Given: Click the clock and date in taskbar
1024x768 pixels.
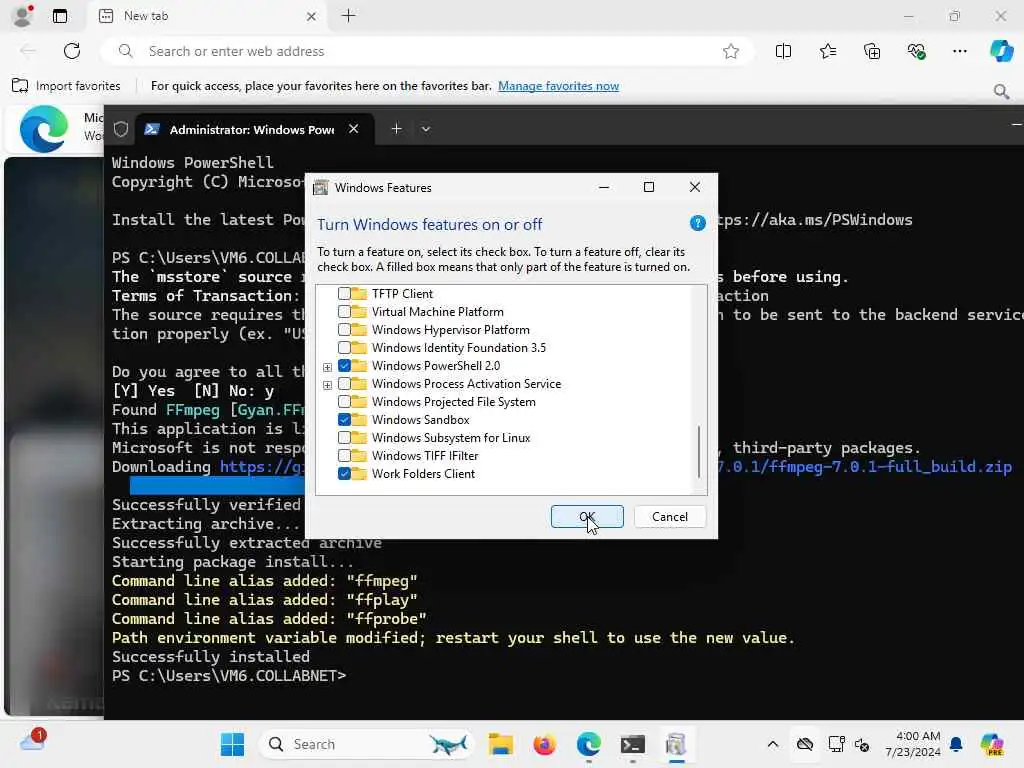Looking at the screenshot, I should click(913, 744).
